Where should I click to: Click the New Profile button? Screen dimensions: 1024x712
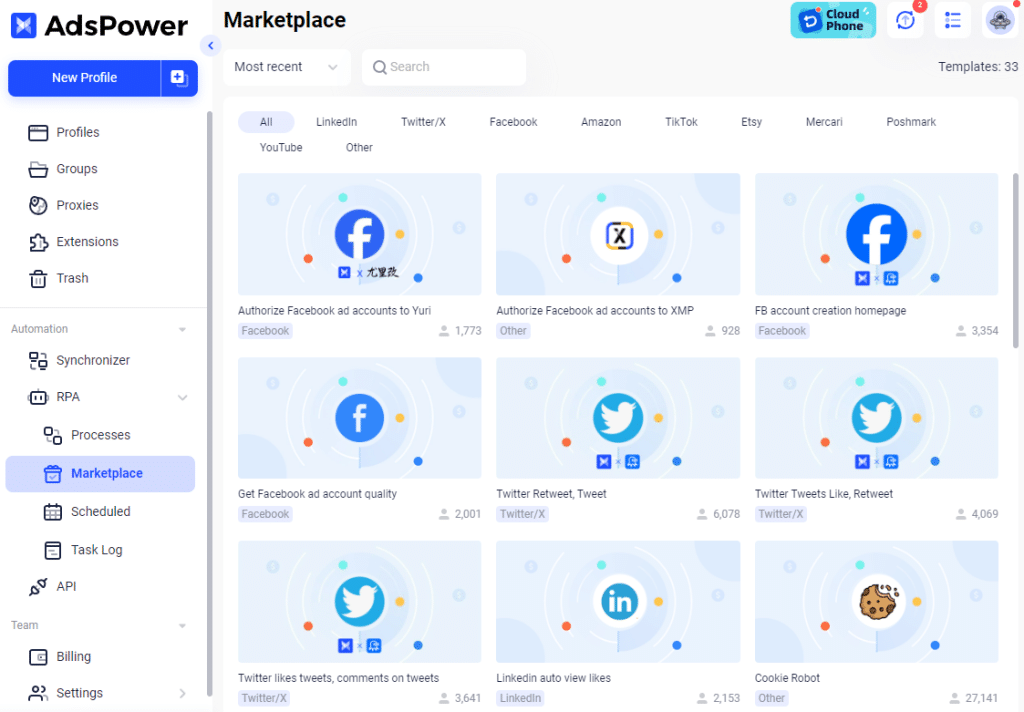click(84, 78)
